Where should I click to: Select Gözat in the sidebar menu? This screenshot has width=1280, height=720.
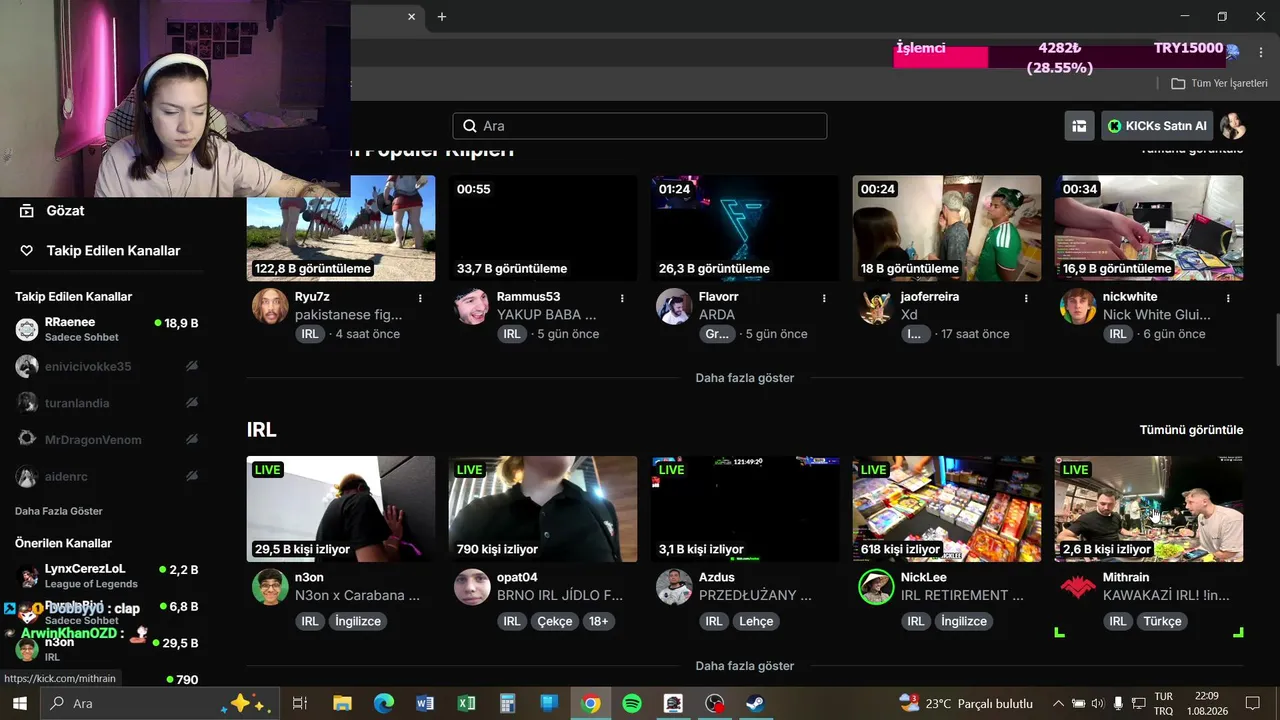click(65, 211)
